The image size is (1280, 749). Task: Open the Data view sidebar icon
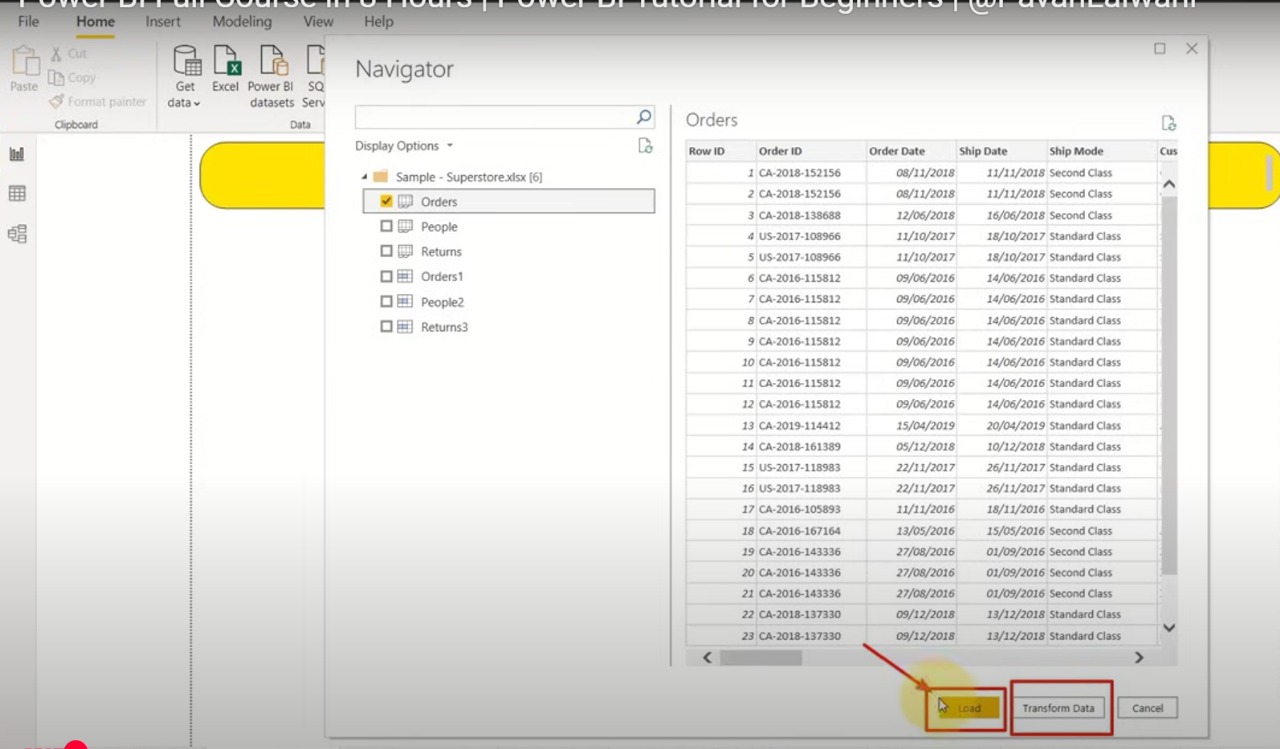click(17, 194)
